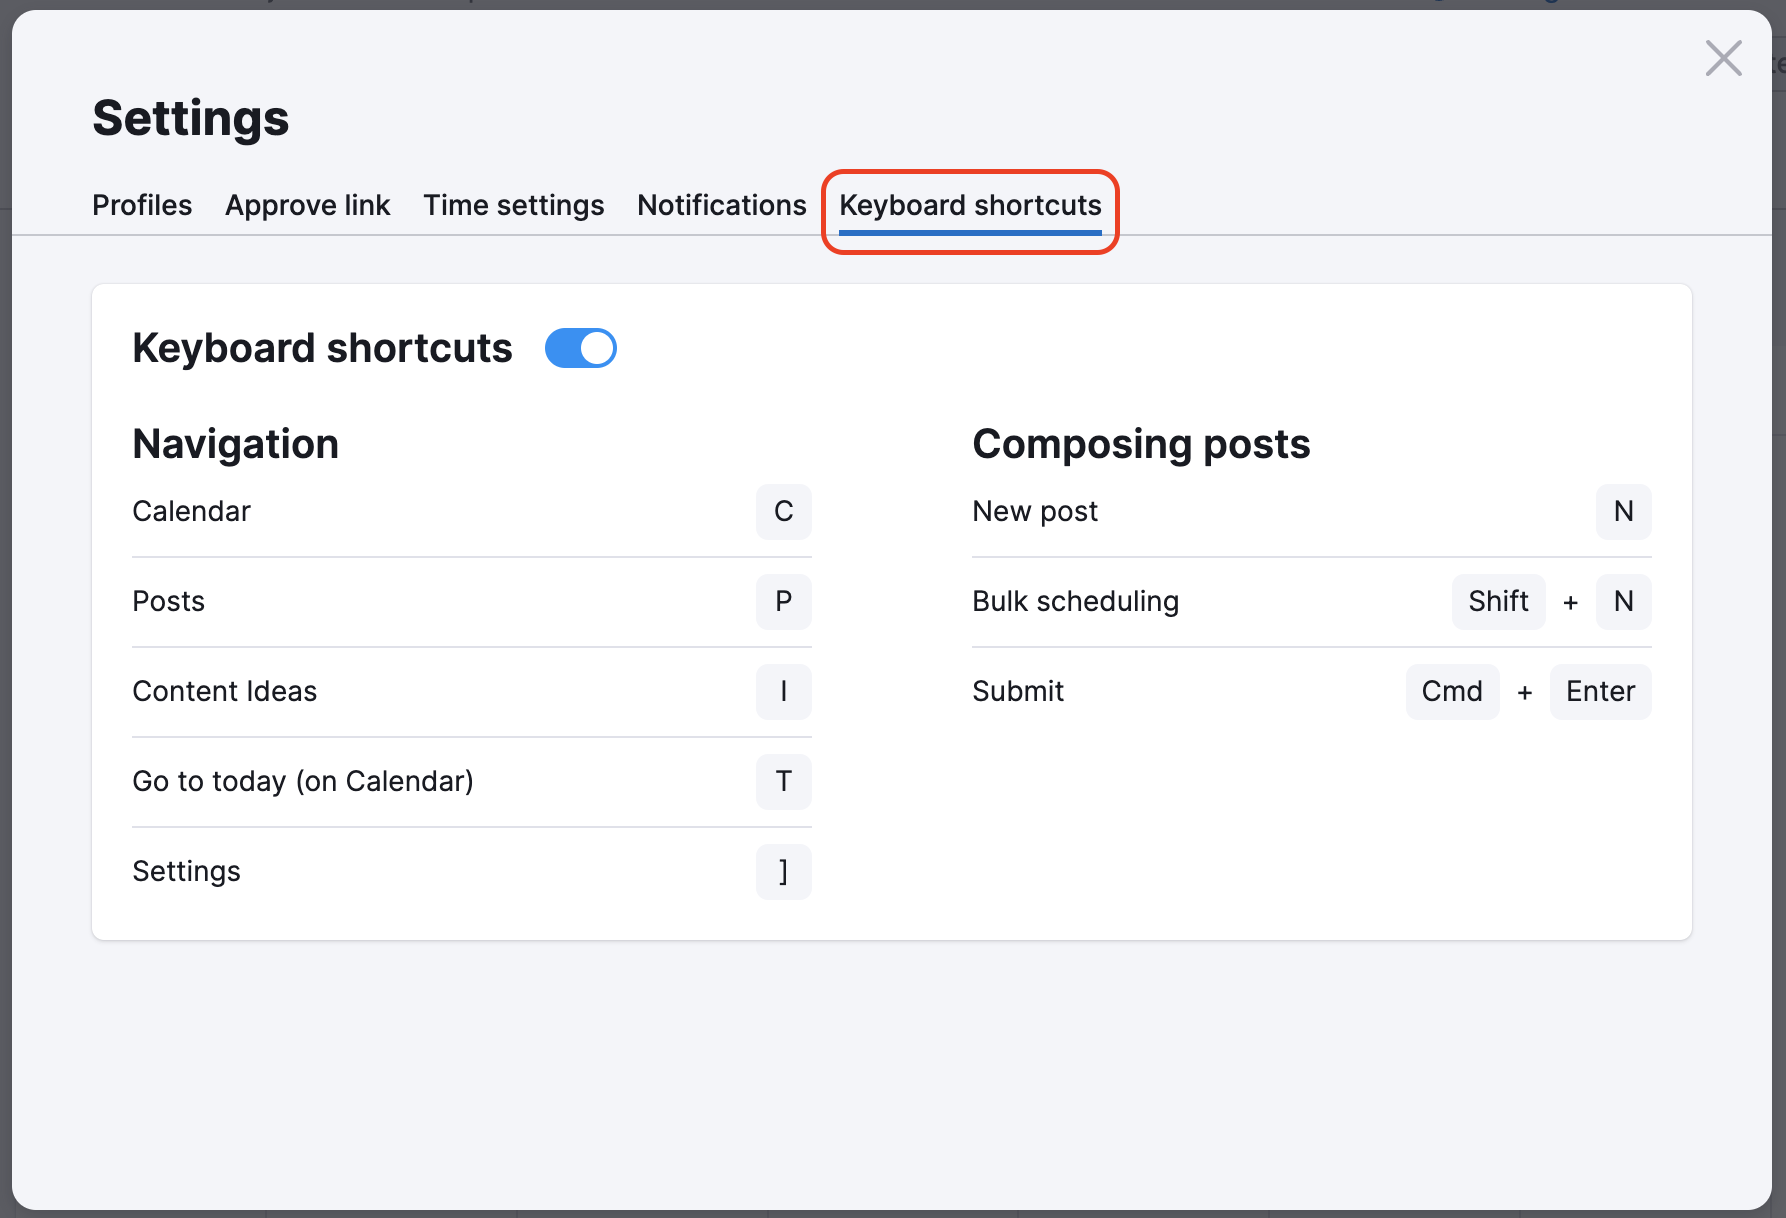Image resolution: width=1786 pixels, height=1218 pixels.
Task: Click the Keyboard shortcuts tab
Action: tap(969, 205)
